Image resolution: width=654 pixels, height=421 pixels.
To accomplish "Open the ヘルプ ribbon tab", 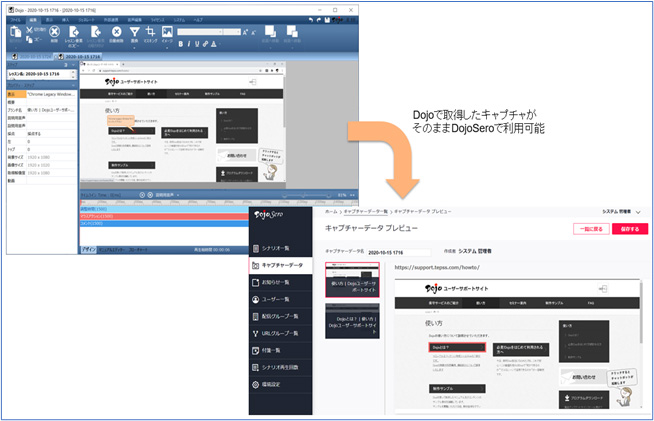I will (198, 20).
